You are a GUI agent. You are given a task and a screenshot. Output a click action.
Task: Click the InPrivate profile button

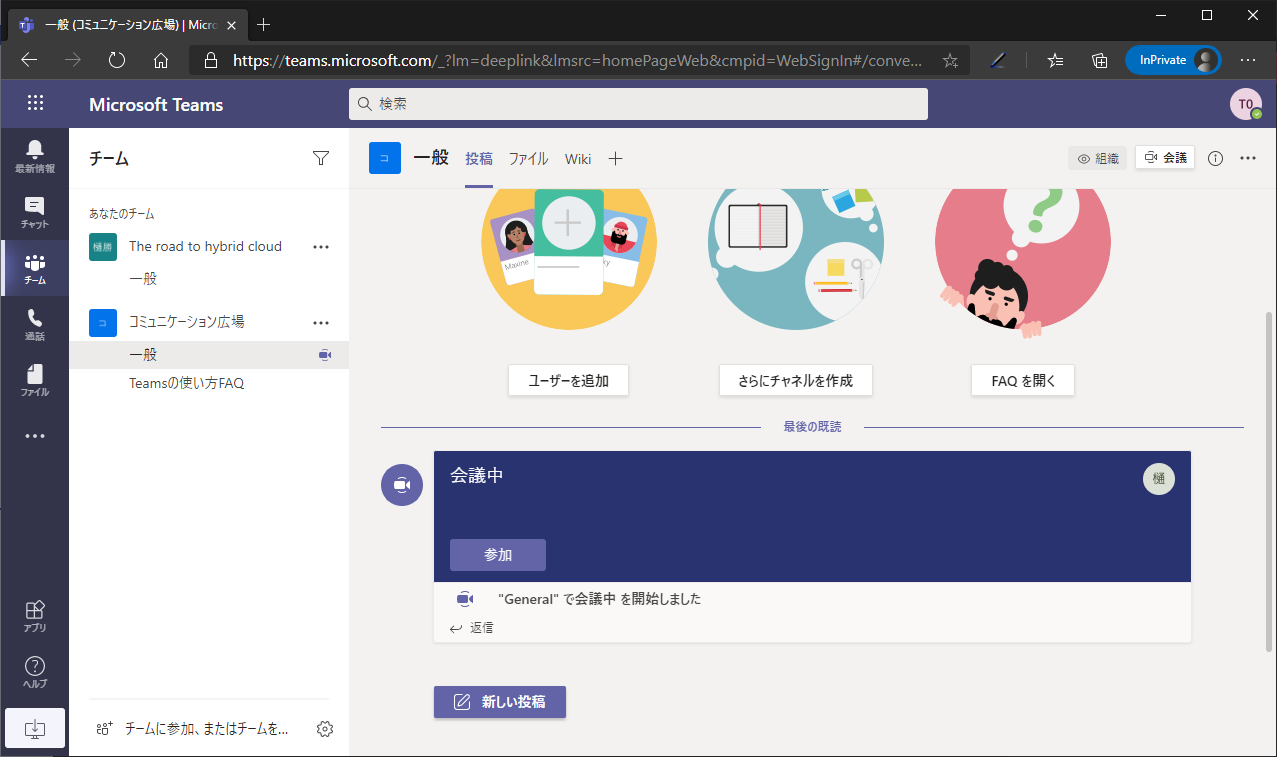tap(1173, 60)
